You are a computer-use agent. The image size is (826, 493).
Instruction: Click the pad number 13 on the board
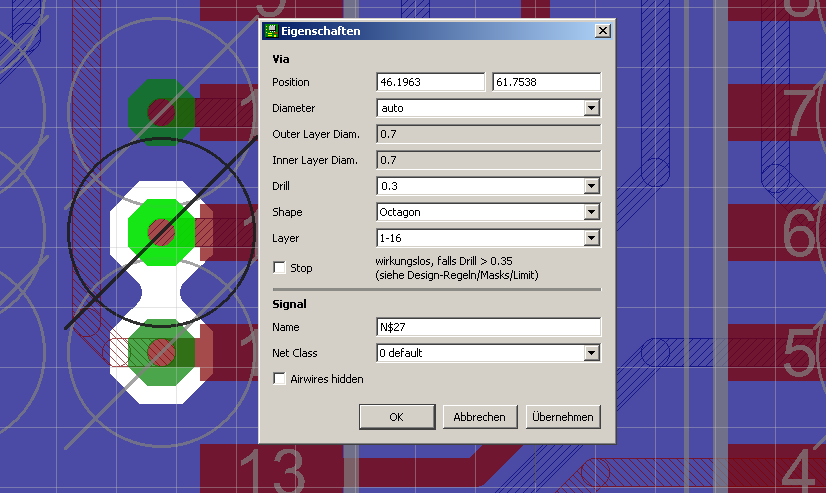point(272,470)
